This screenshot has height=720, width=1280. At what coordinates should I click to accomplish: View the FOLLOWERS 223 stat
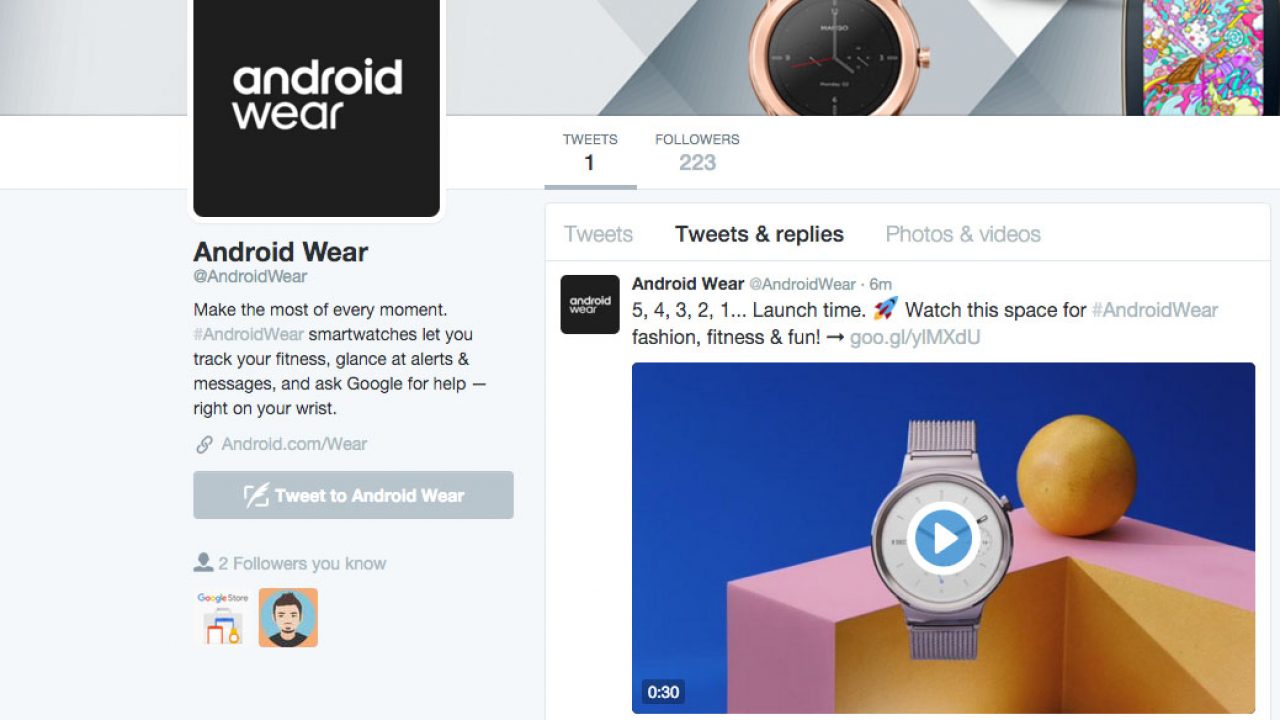[x=697, y=152]
